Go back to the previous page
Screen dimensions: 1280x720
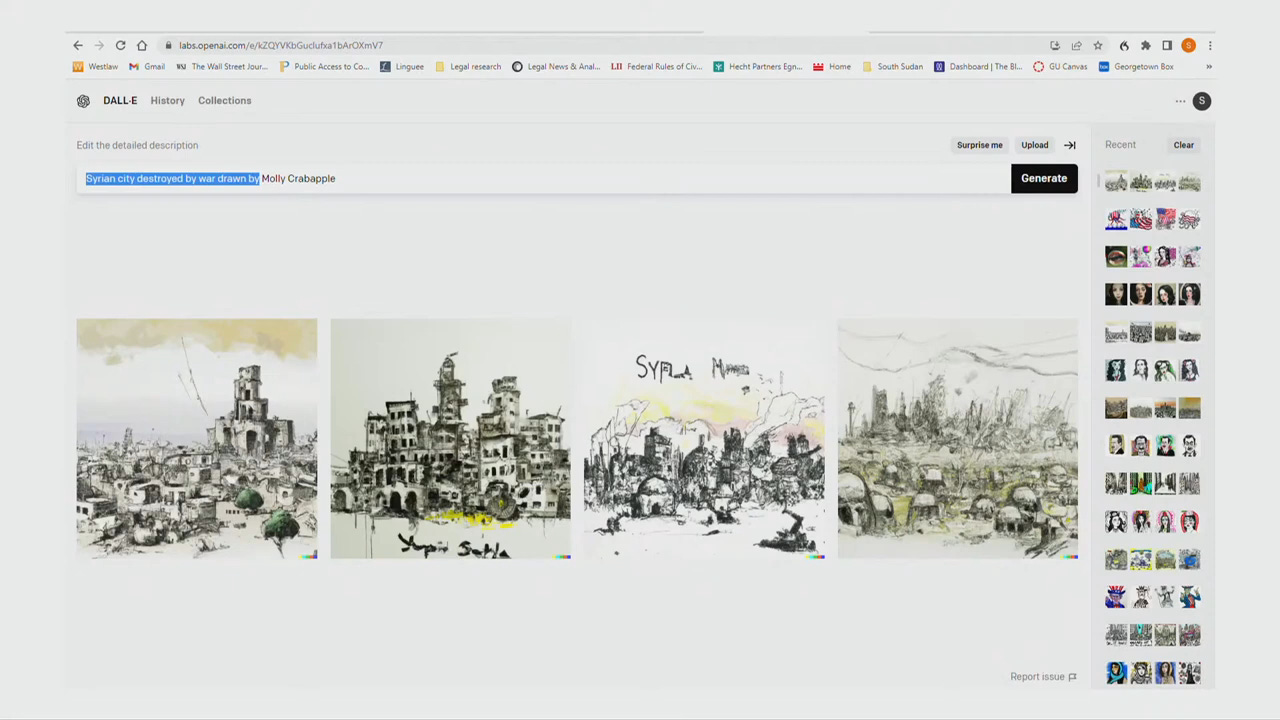pos(78,45)
